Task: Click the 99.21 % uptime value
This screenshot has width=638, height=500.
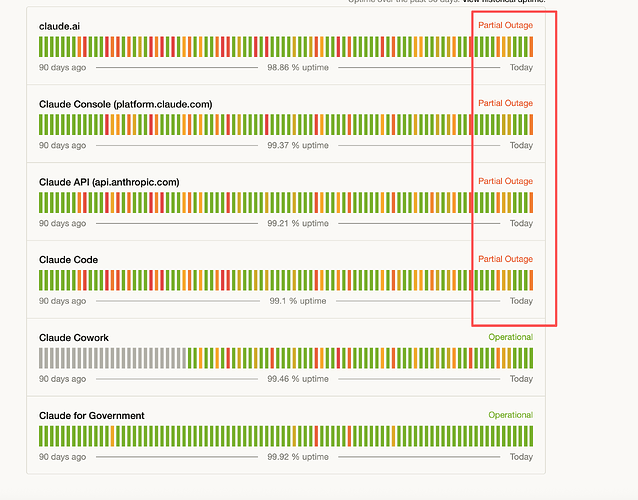Action: (298, 223)
